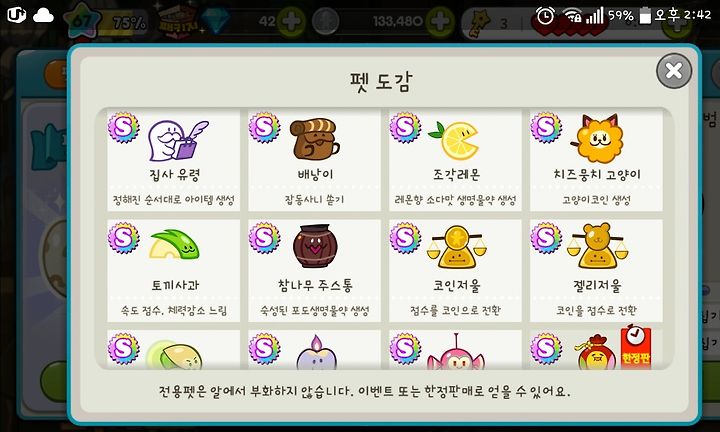
Task: Add coins with the plus button
Action: coord(440,21)
